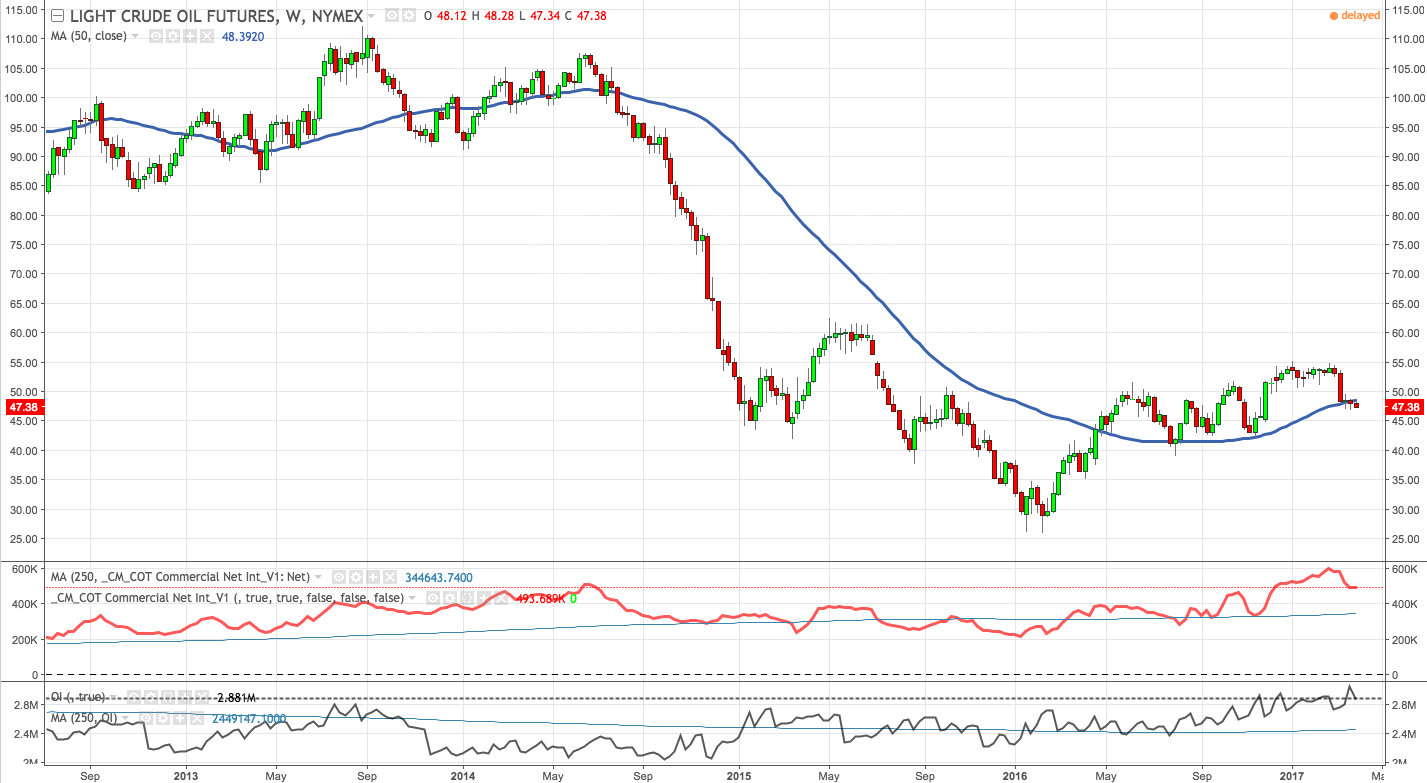1427x783 pixels.
Task: Expand dropdown arrow of OI (, true) legend
Action: (x=114, y=697)
